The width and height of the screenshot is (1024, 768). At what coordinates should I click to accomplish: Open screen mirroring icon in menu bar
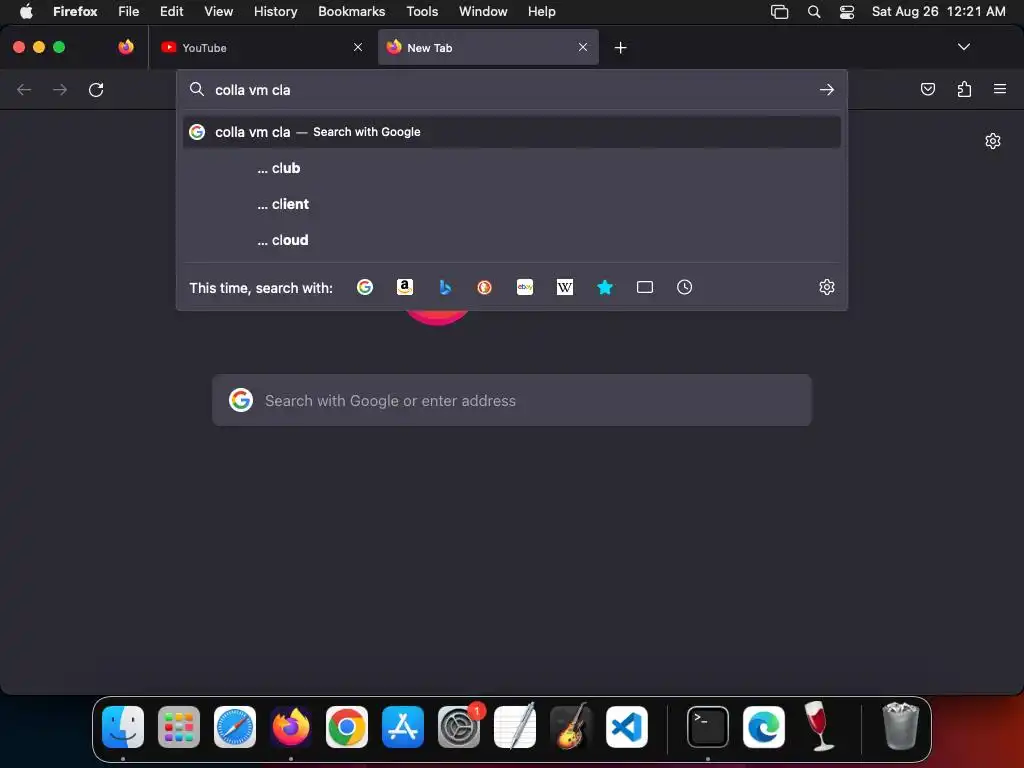[780, 12]
